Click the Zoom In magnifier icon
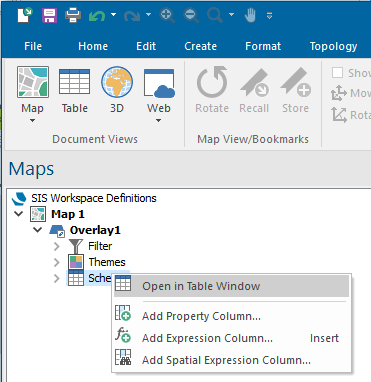The image size is (371, 382). [x=167, y=15]
